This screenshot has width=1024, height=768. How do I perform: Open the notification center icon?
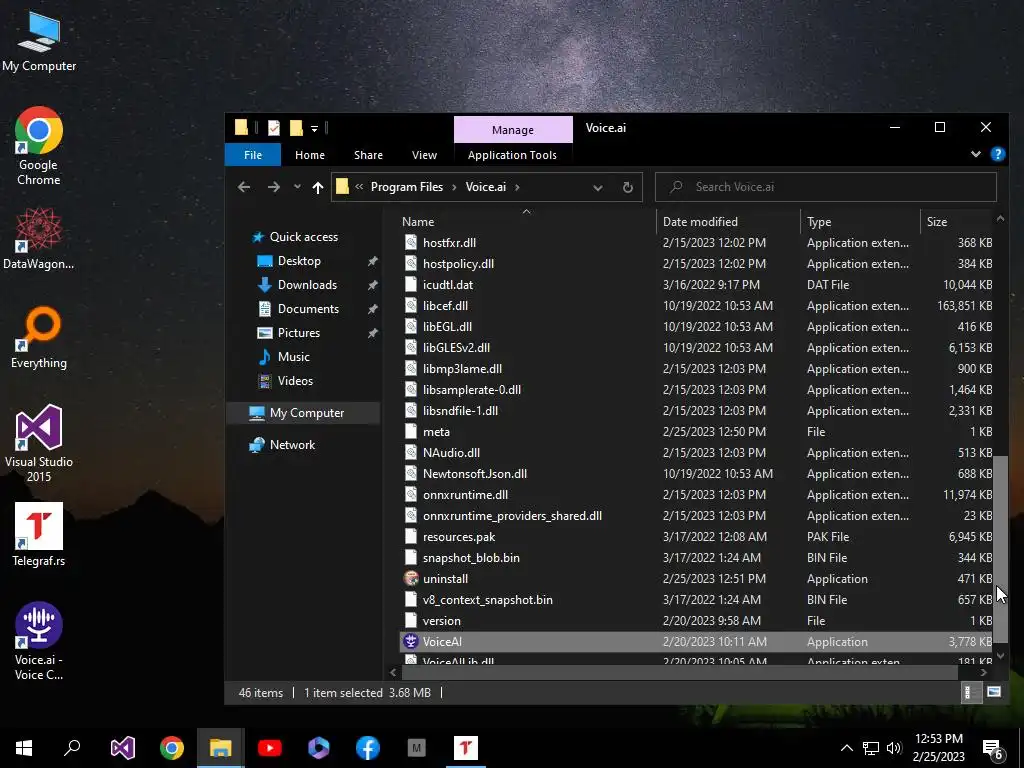pyautogui.click(x=993, y=749)
